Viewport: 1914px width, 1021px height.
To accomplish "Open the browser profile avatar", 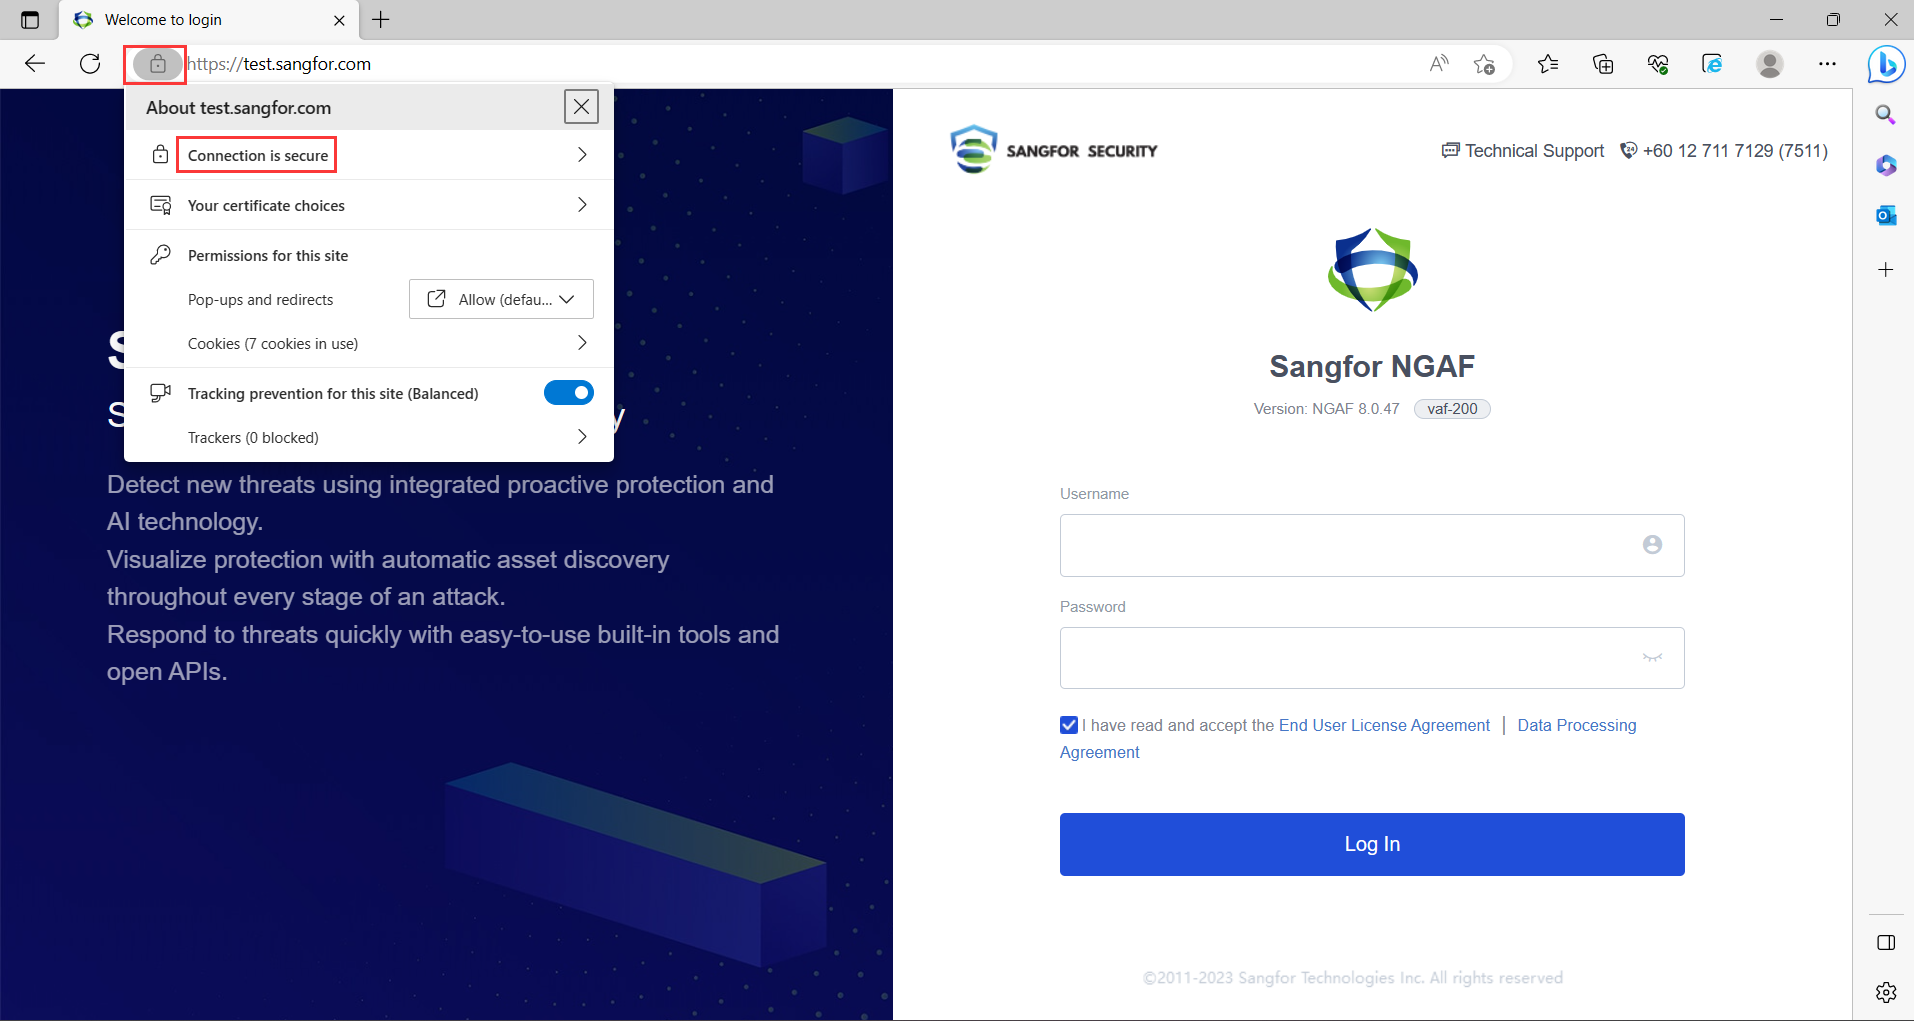I will (x=1769, y=64).
